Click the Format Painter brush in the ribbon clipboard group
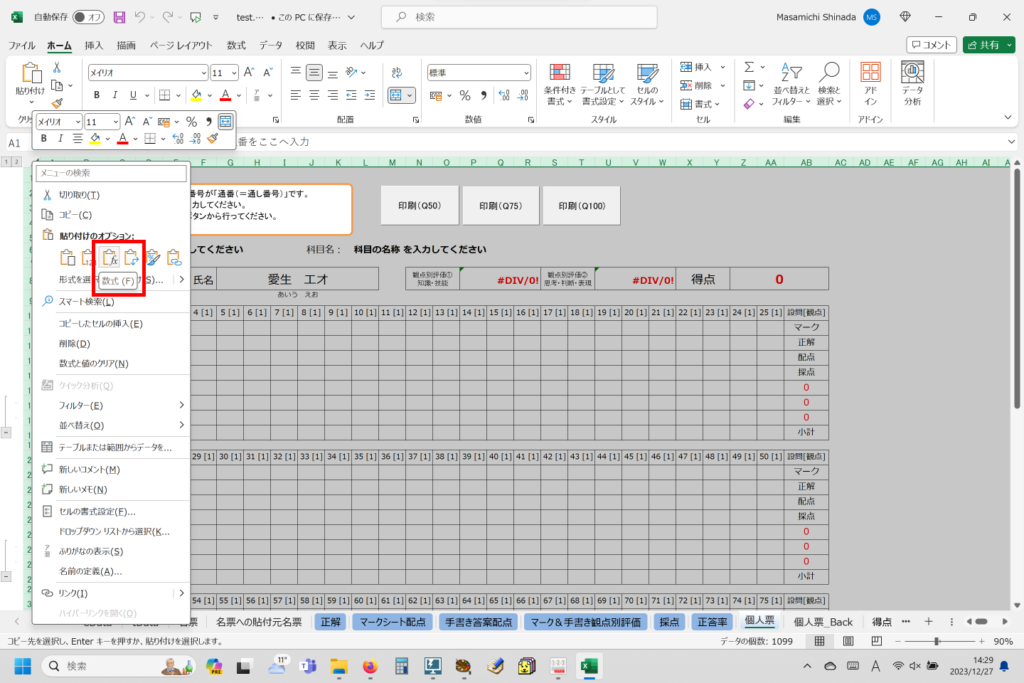The width and height of the screenshot is (1024, 683). [57, 103]
